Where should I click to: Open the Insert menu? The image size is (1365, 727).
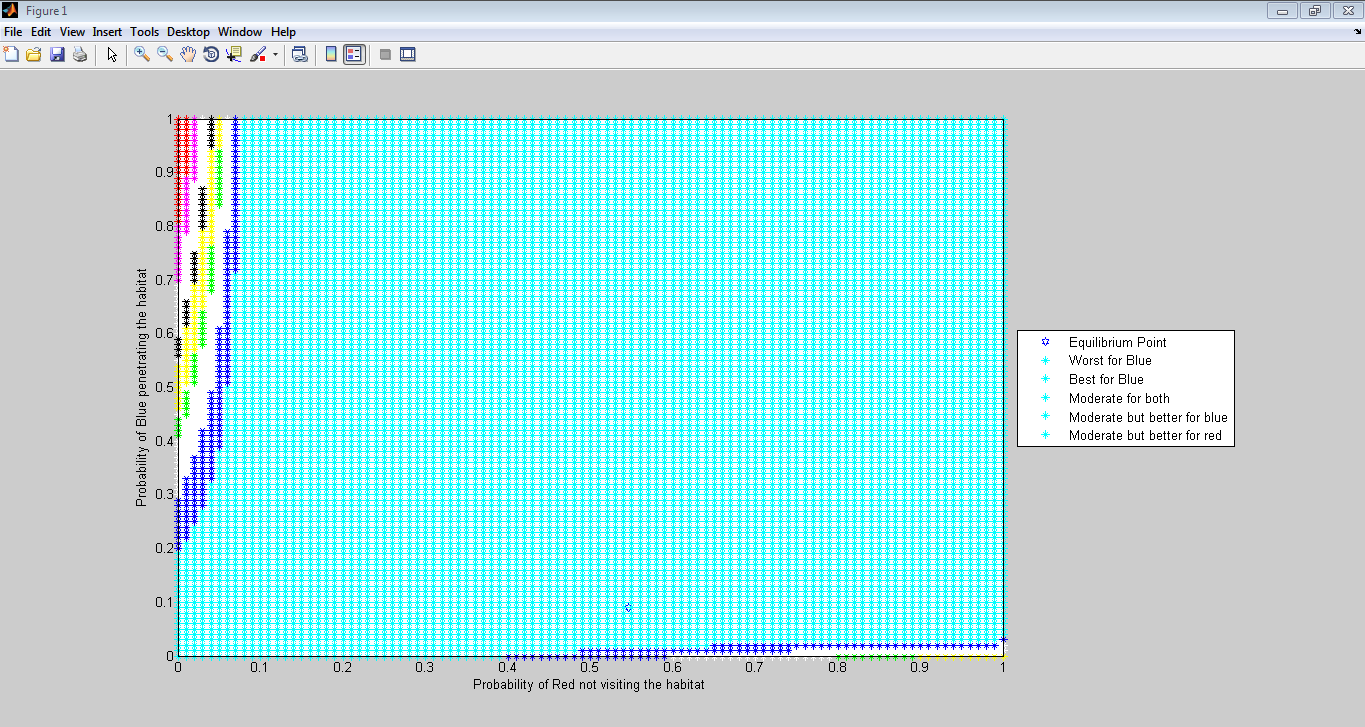point(107,32)
